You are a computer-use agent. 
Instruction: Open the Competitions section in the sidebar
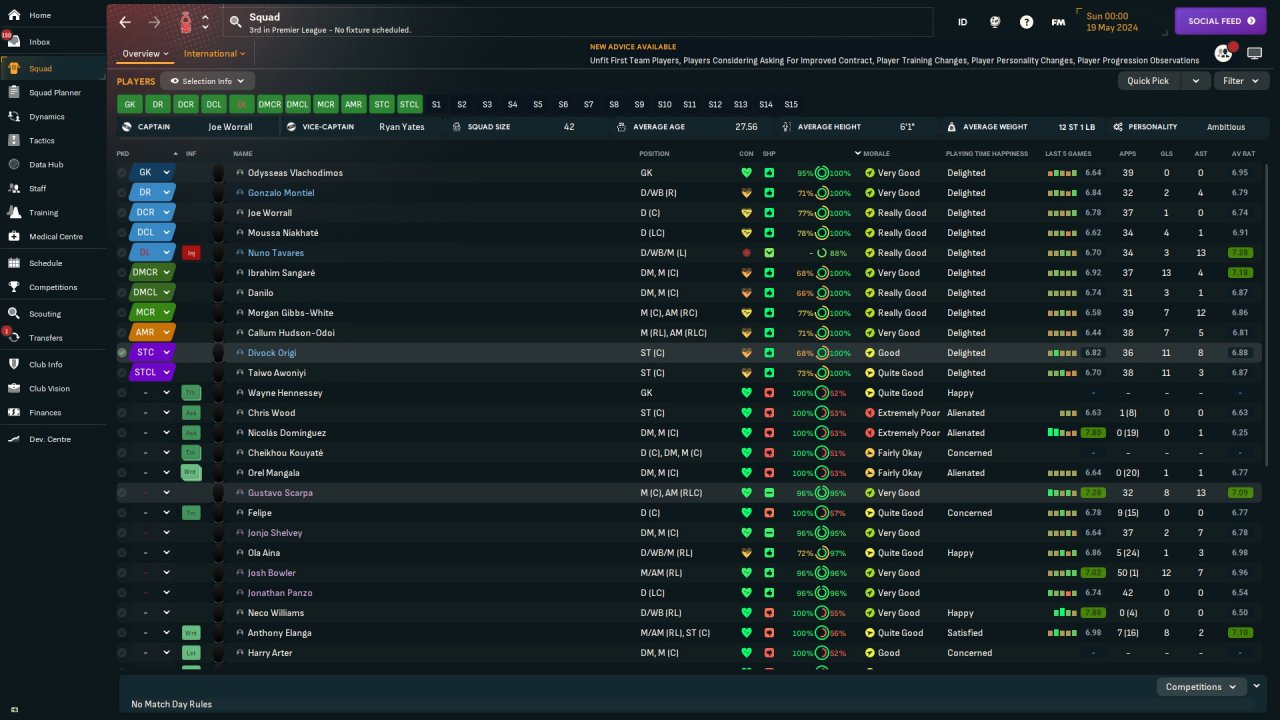coord(52,288)
